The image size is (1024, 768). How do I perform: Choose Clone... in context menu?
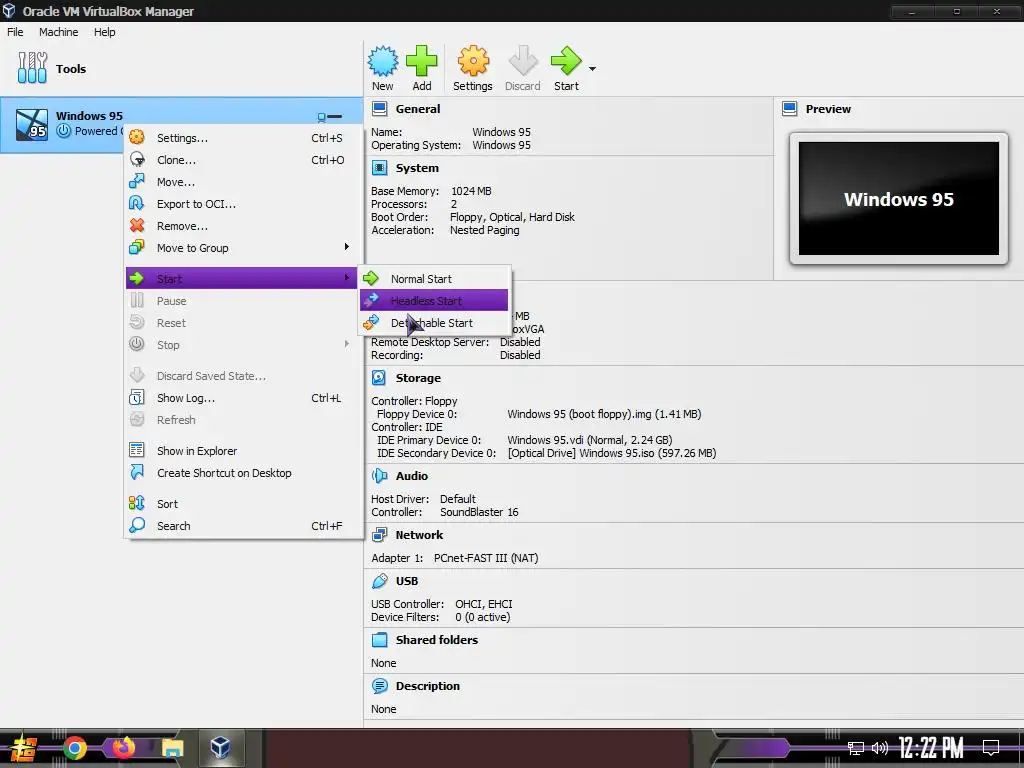click(244, 160)
